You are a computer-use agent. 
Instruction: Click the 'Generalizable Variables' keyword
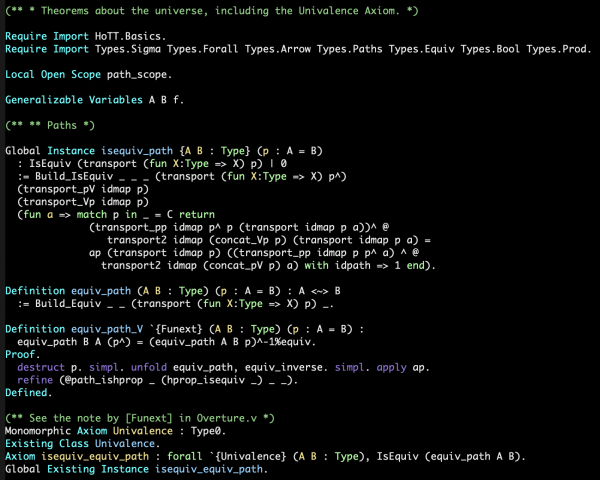74,100
